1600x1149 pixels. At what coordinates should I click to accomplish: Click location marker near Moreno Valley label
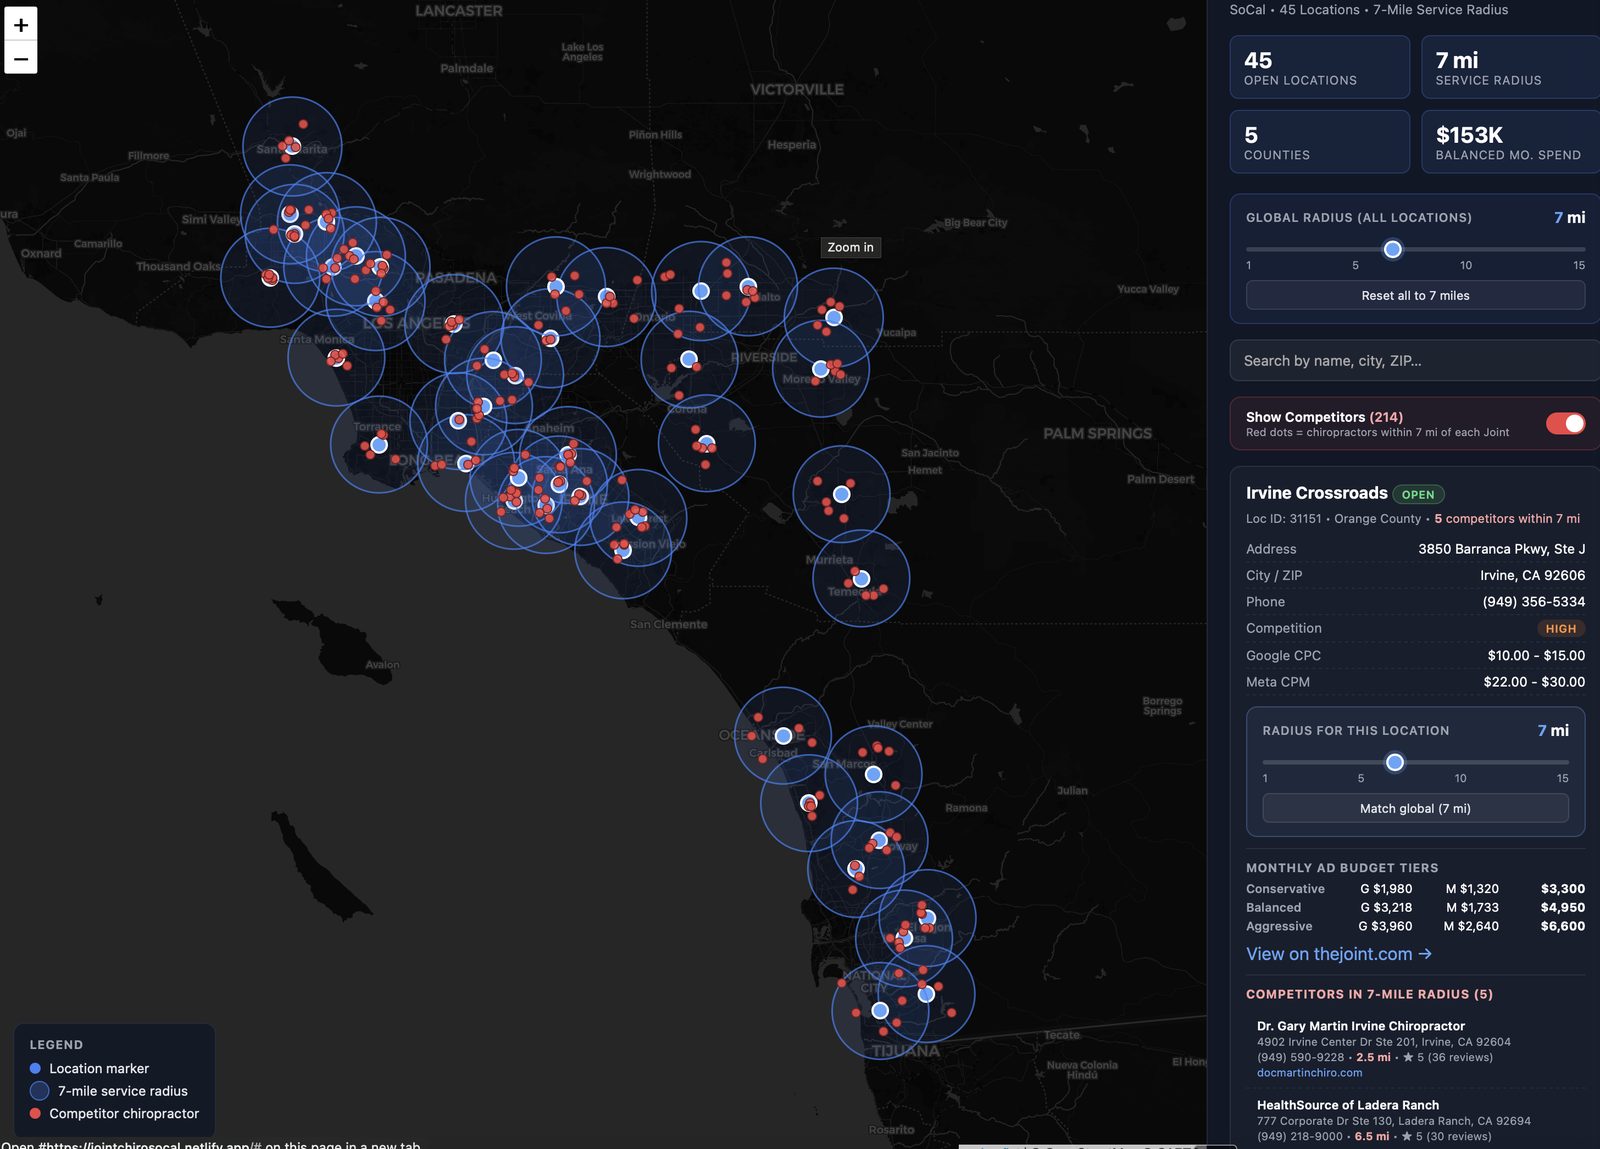[x=821, y=369]
